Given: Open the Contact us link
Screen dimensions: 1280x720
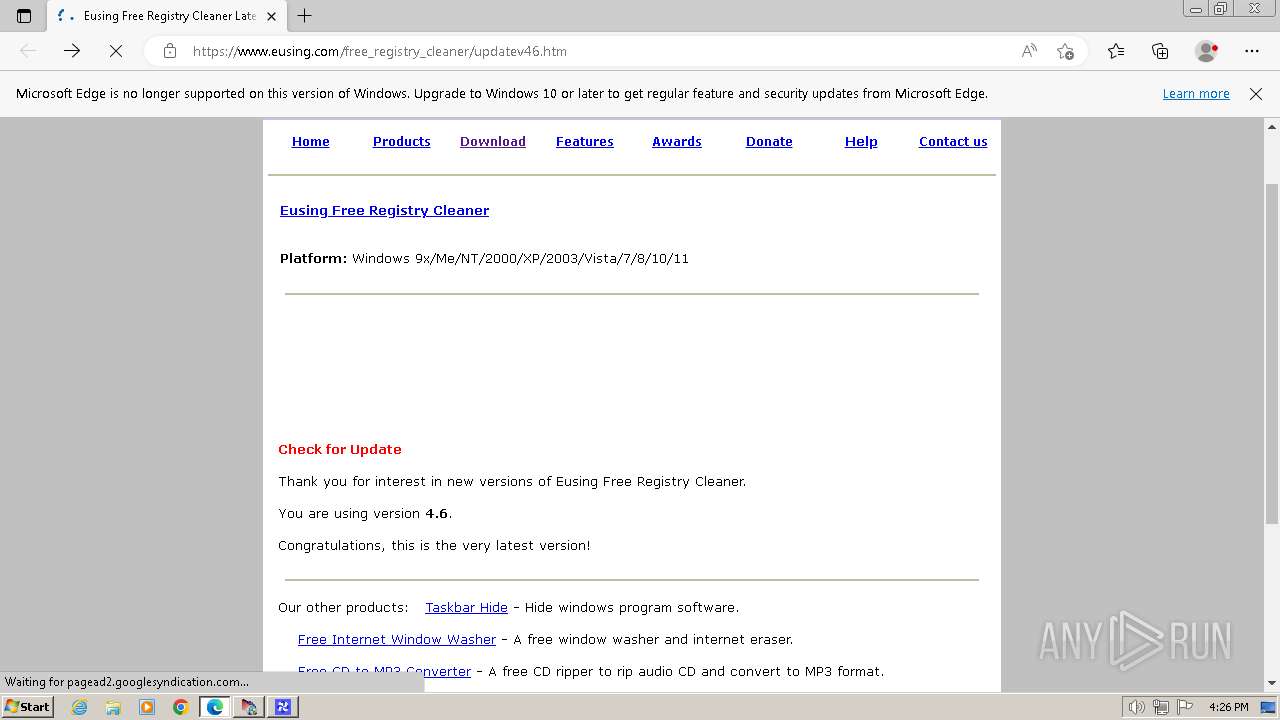Looking at the screenshot, I should (x=953, y=142).
